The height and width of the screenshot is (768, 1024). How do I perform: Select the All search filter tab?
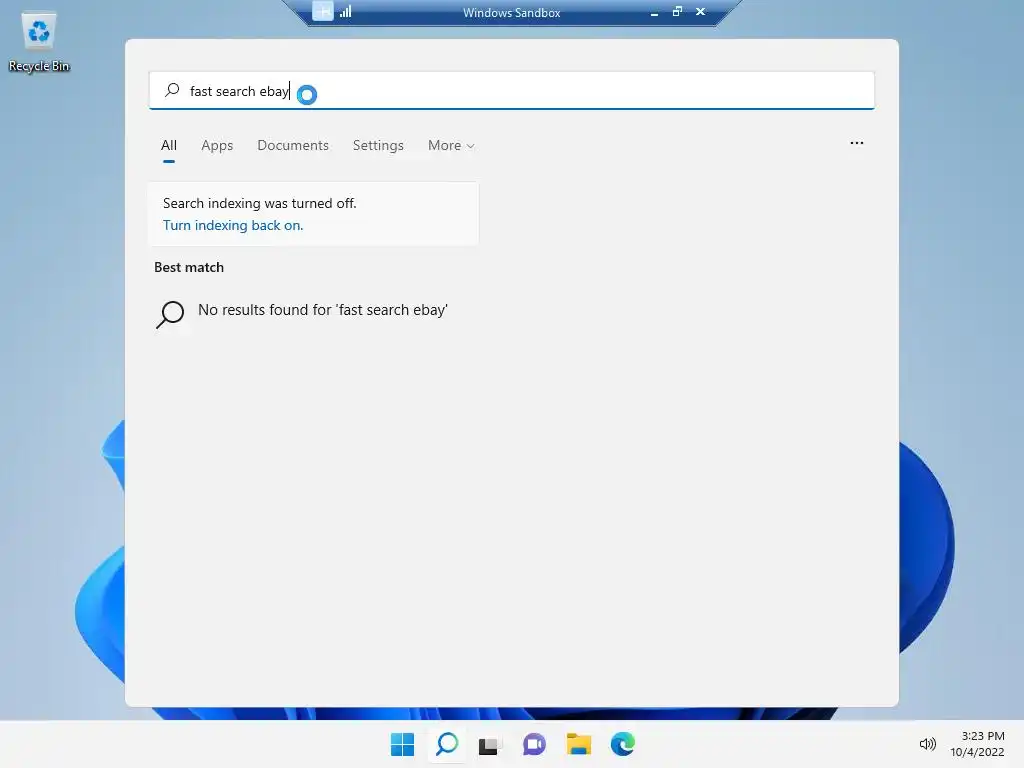click(x=168, y=146)
